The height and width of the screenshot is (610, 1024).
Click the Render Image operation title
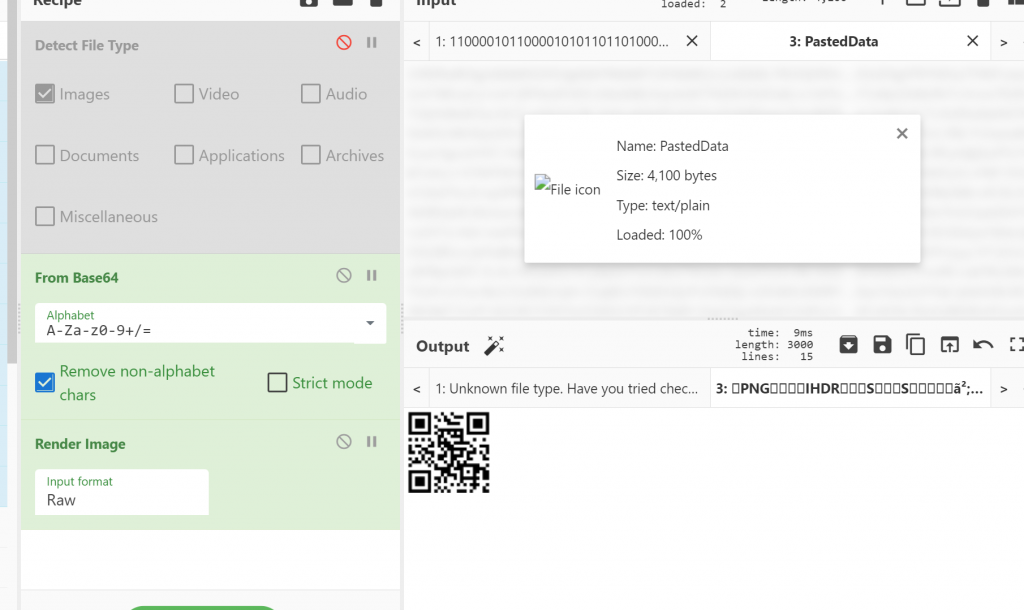80,444
